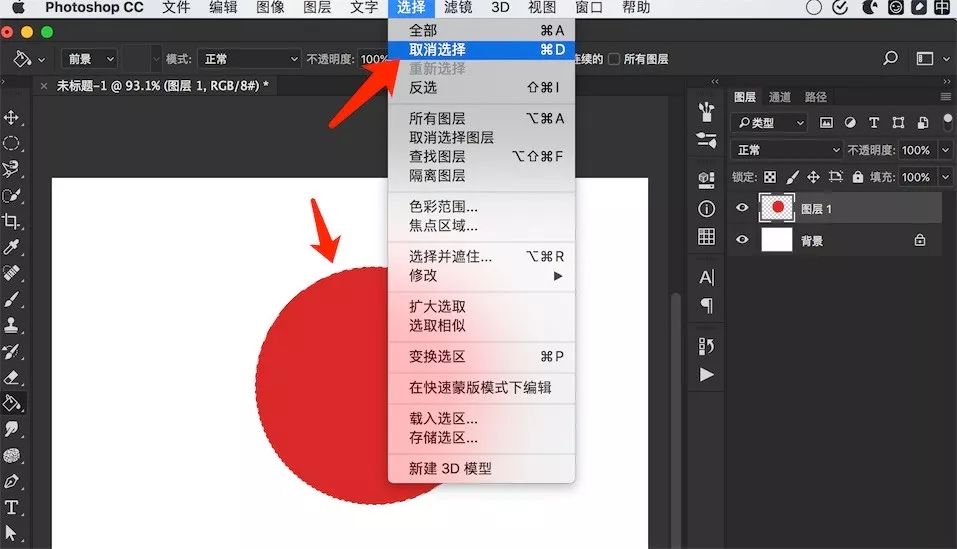Open the 3D panel cube icon
The width and height of the screenshot is (957, 549).
[706, 179]
